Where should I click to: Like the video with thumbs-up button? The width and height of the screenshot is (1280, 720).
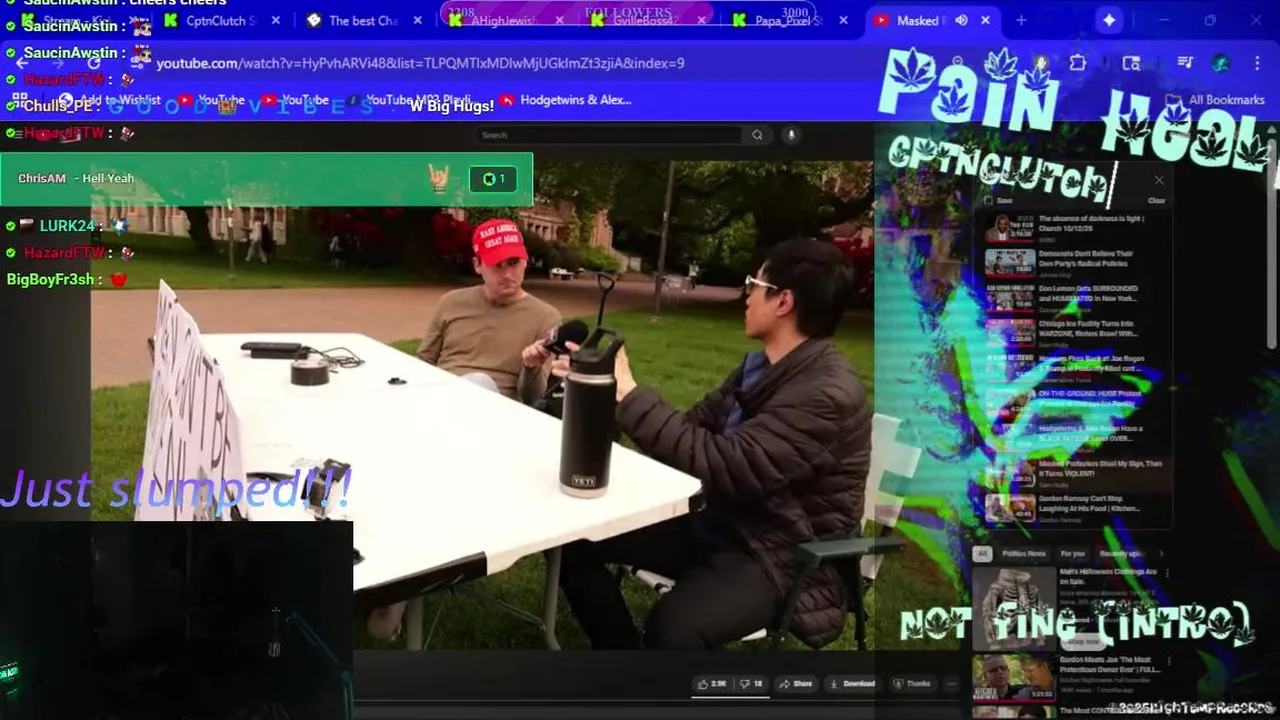(712, 684)
